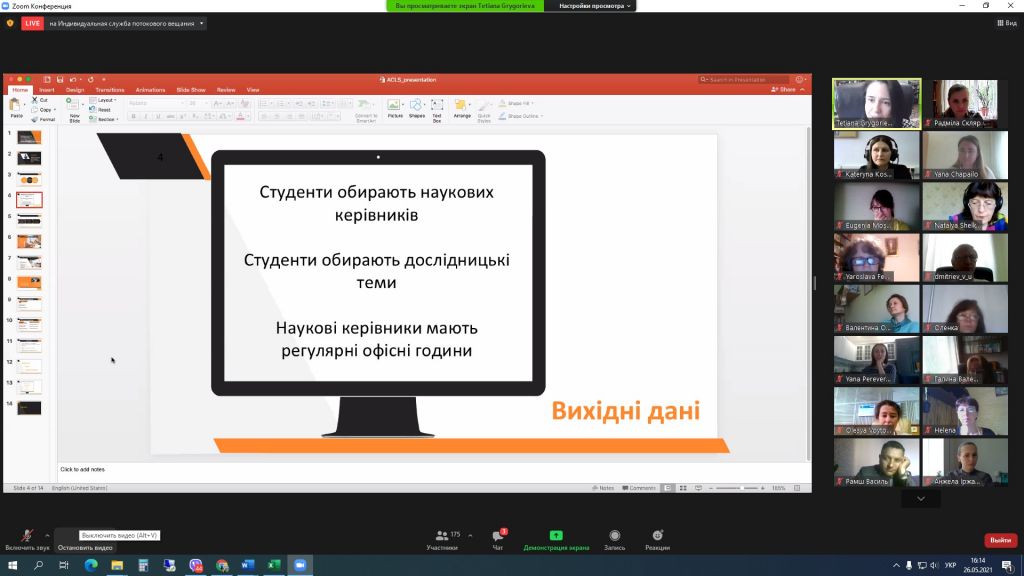The width and height of the screenshot is (1024, 576).
Task: Click the Undo arrow in quick access toolbar
Action: [x=73, y=80]
